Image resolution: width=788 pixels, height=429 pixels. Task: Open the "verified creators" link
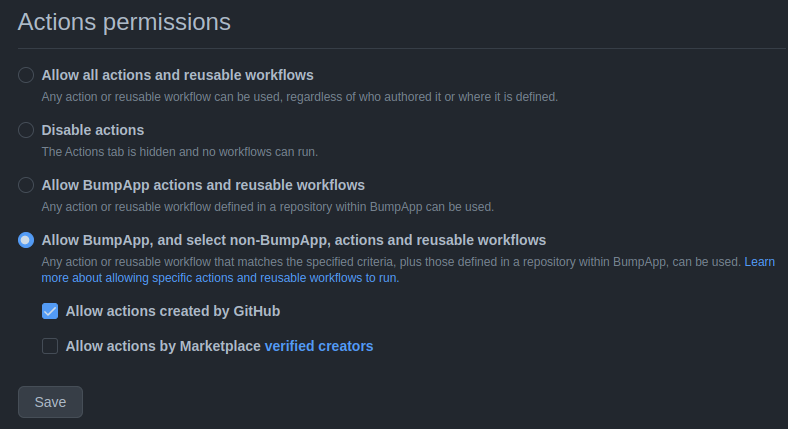(318, 346)
